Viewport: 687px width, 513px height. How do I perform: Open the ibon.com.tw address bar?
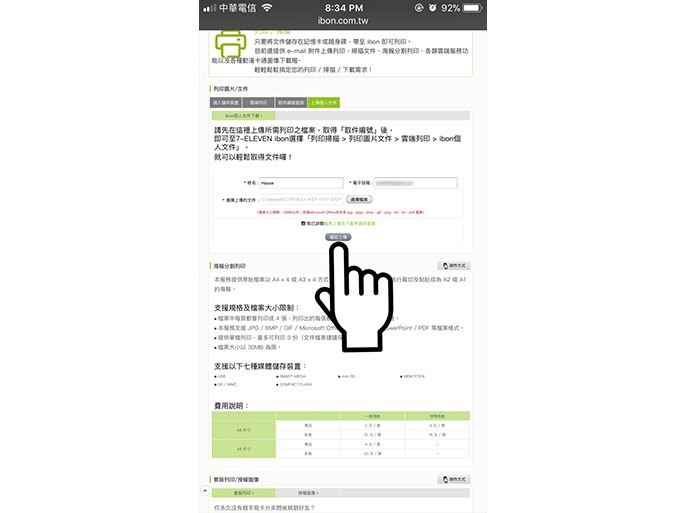click(343, 21)
